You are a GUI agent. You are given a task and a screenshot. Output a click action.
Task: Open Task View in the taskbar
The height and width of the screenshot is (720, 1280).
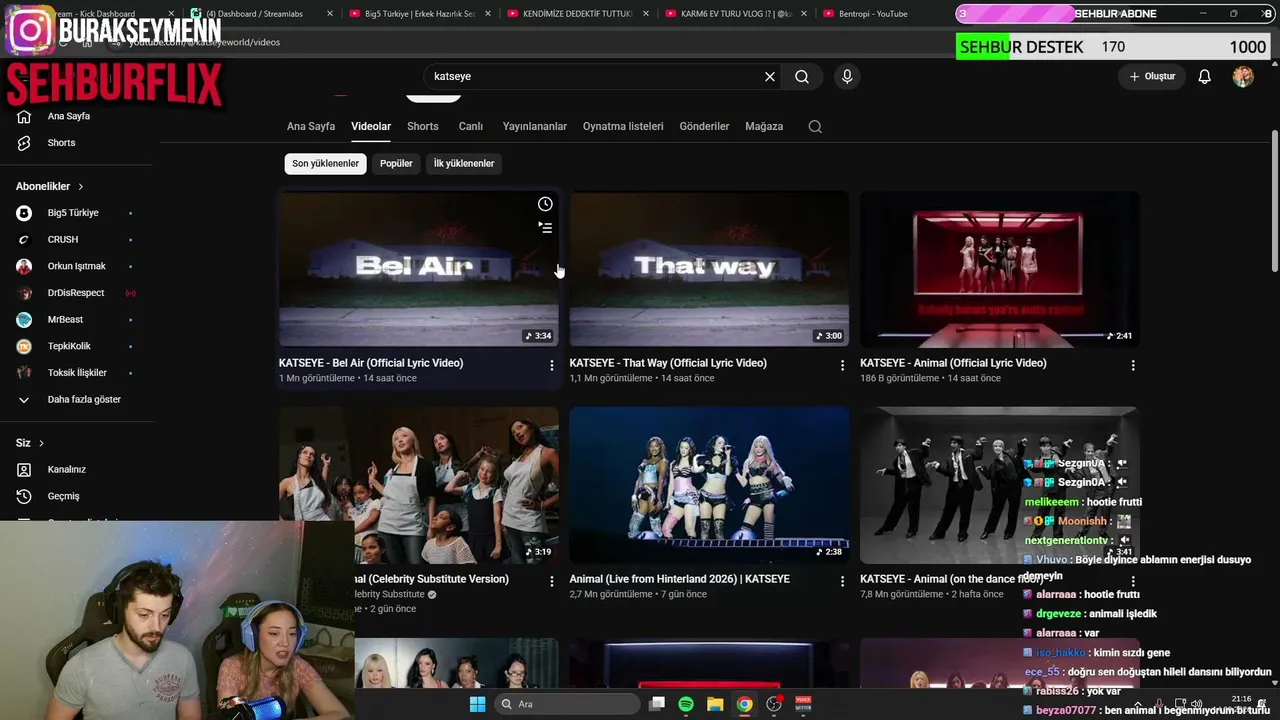tap(657, 704)
